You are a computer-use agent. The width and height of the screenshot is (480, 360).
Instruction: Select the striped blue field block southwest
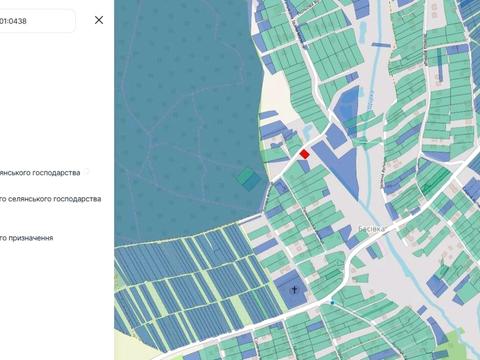[187, 283]
